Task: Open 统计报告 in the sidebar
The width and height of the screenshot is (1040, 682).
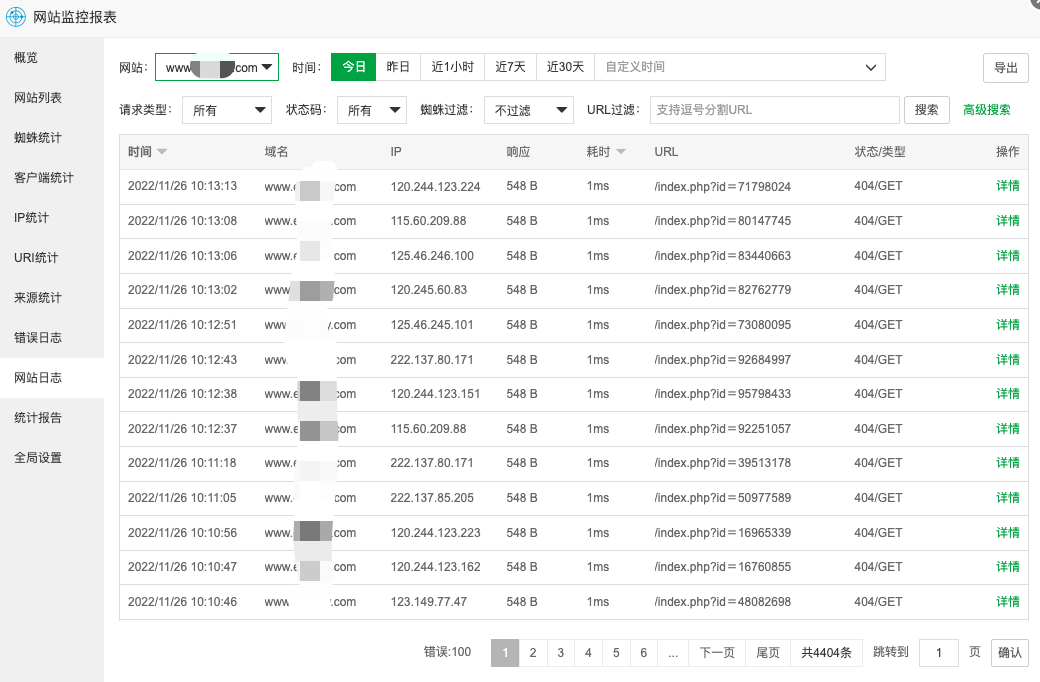Action: click(x=52, y=417)
